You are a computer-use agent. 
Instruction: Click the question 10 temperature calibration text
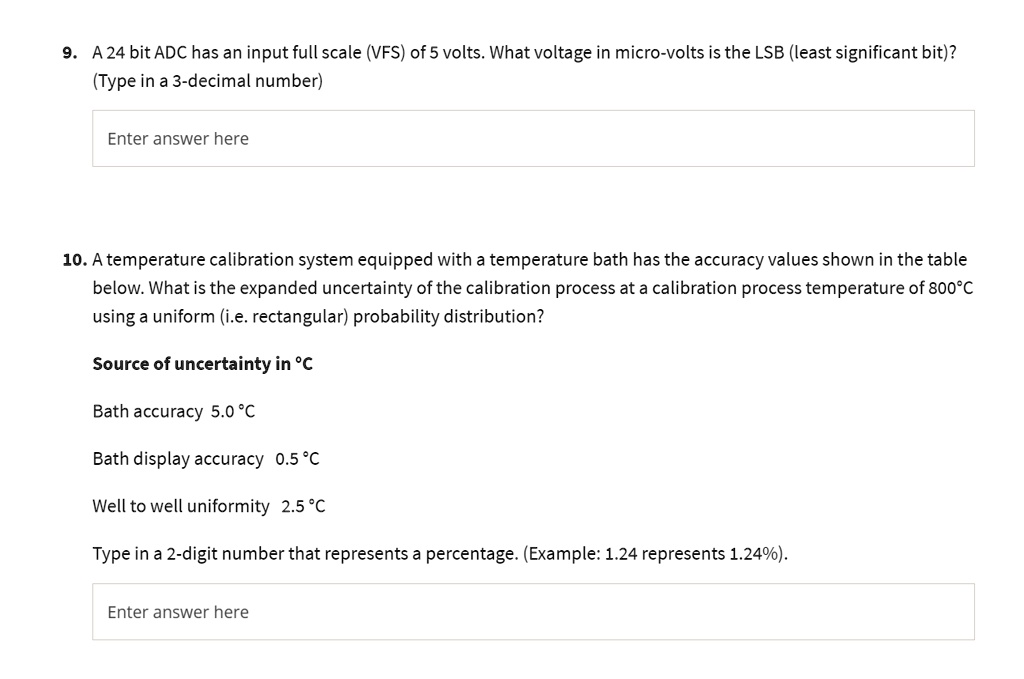[x=530, y=288]
